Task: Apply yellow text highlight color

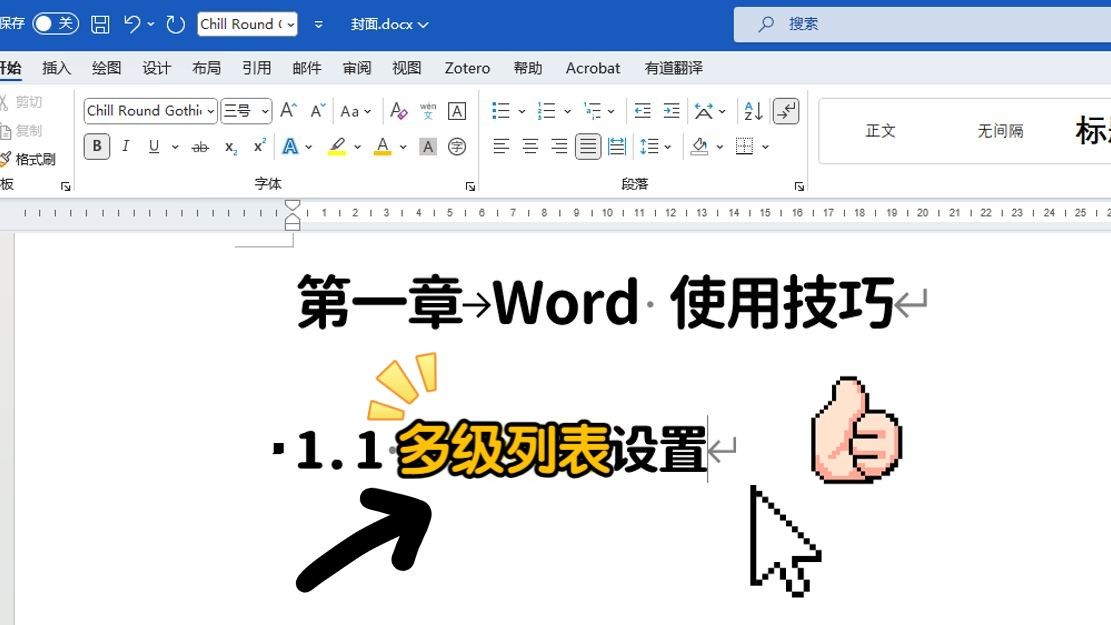Action: pos(337,147)
